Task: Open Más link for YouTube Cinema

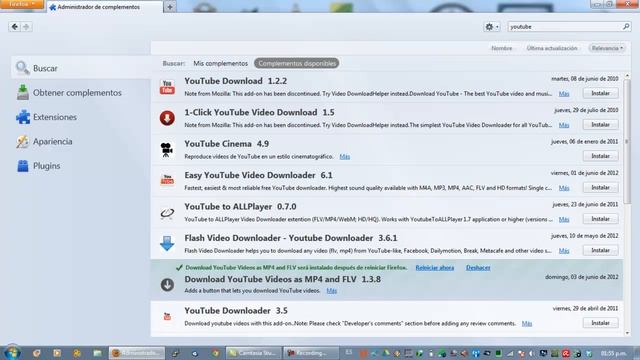Action: coord(344,157)
